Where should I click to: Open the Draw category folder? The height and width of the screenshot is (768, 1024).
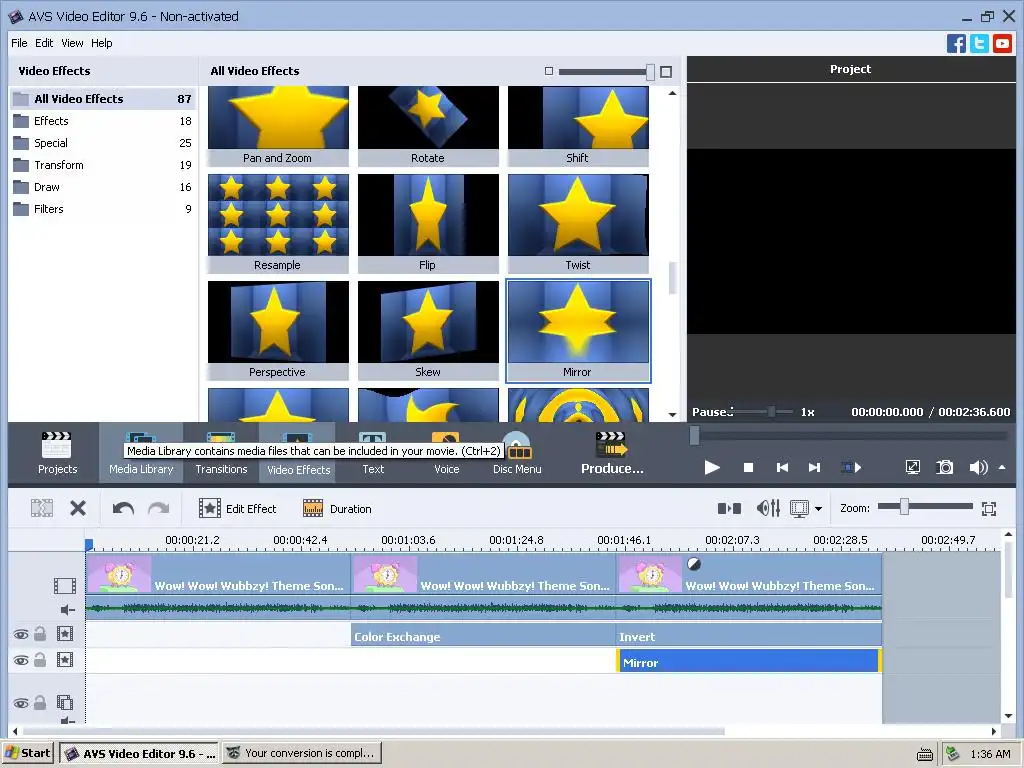coord(103,187)
